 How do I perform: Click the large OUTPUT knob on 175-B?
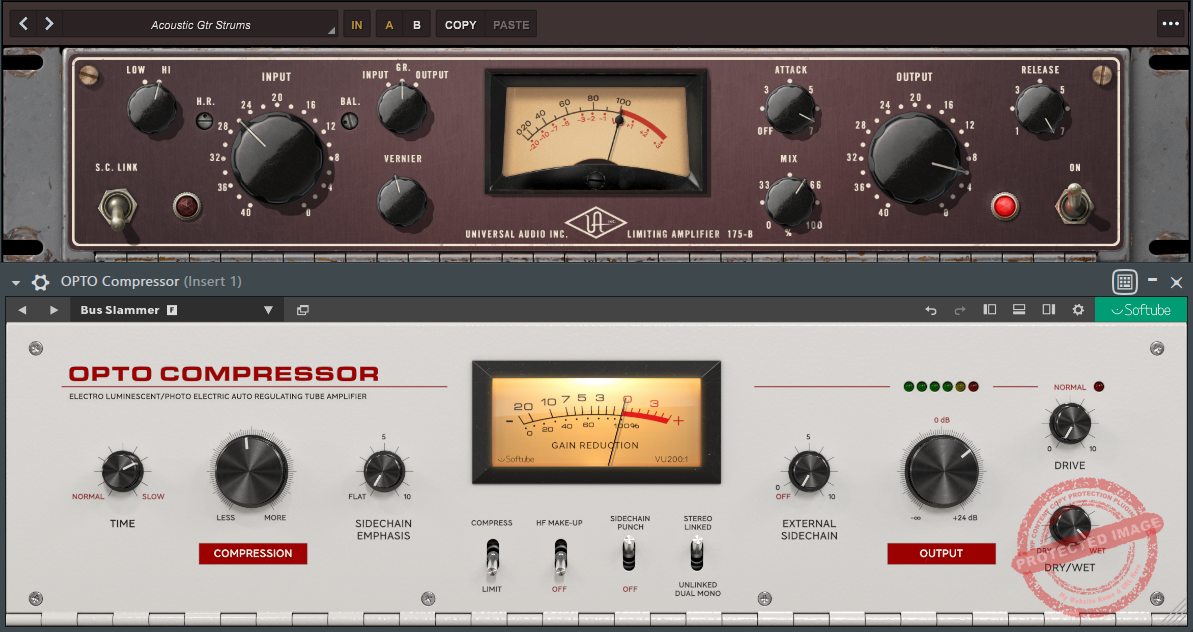[x=915, y=158]
